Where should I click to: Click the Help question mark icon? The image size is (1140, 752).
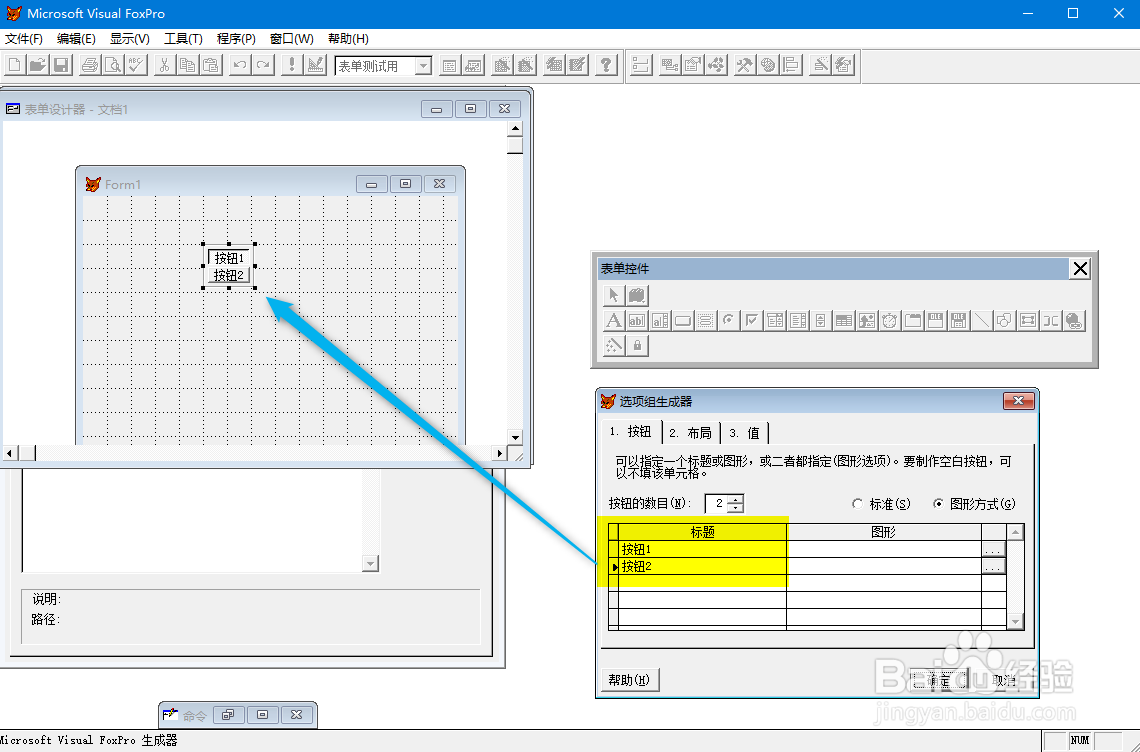coord(606,65)
